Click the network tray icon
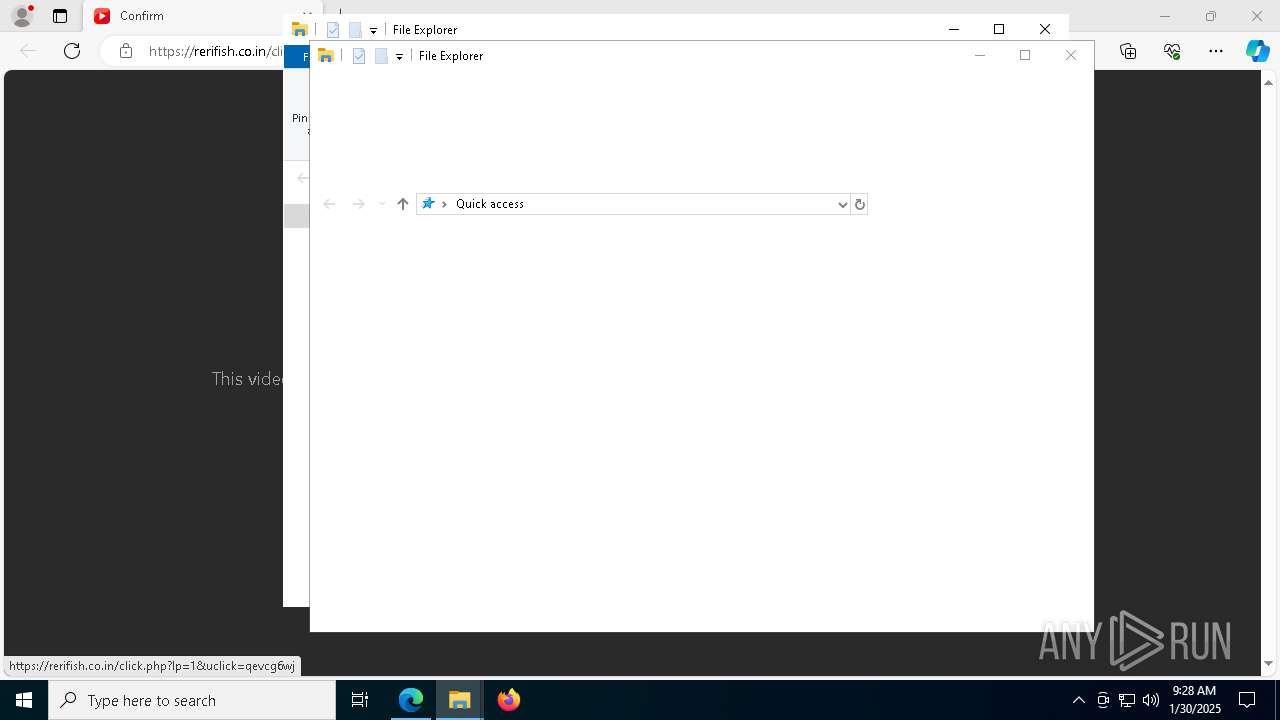Viewport: 1280px width, 720px height. [x=1127, y=700]
